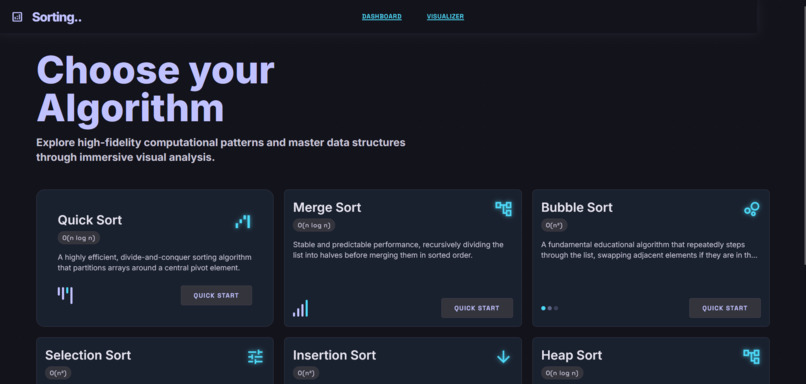Click the Selection Sort card title
The image size is (806, 384).
[88, 355]
